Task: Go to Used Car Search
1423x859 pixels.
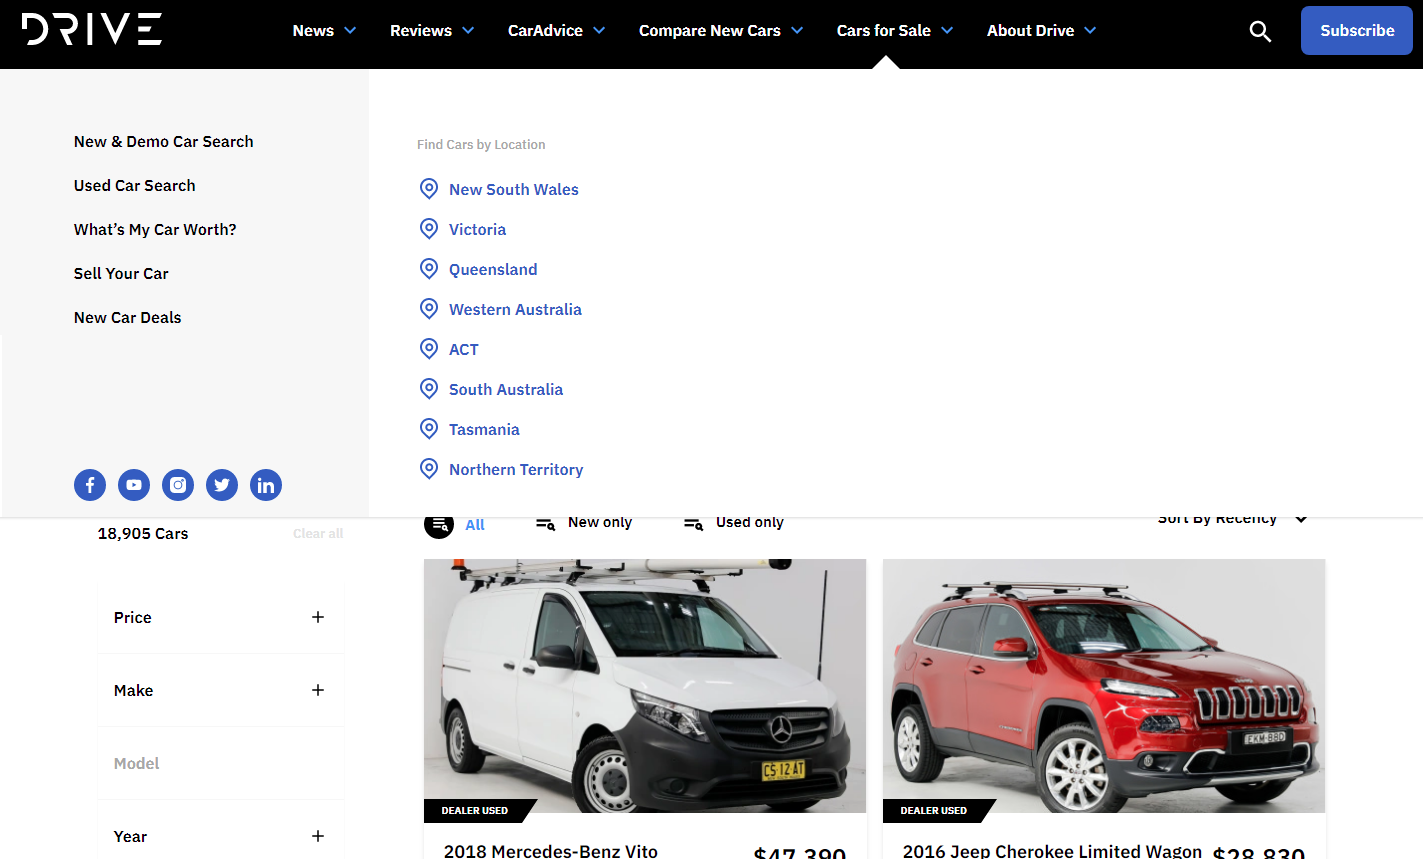Action: (x=135, y=186)
